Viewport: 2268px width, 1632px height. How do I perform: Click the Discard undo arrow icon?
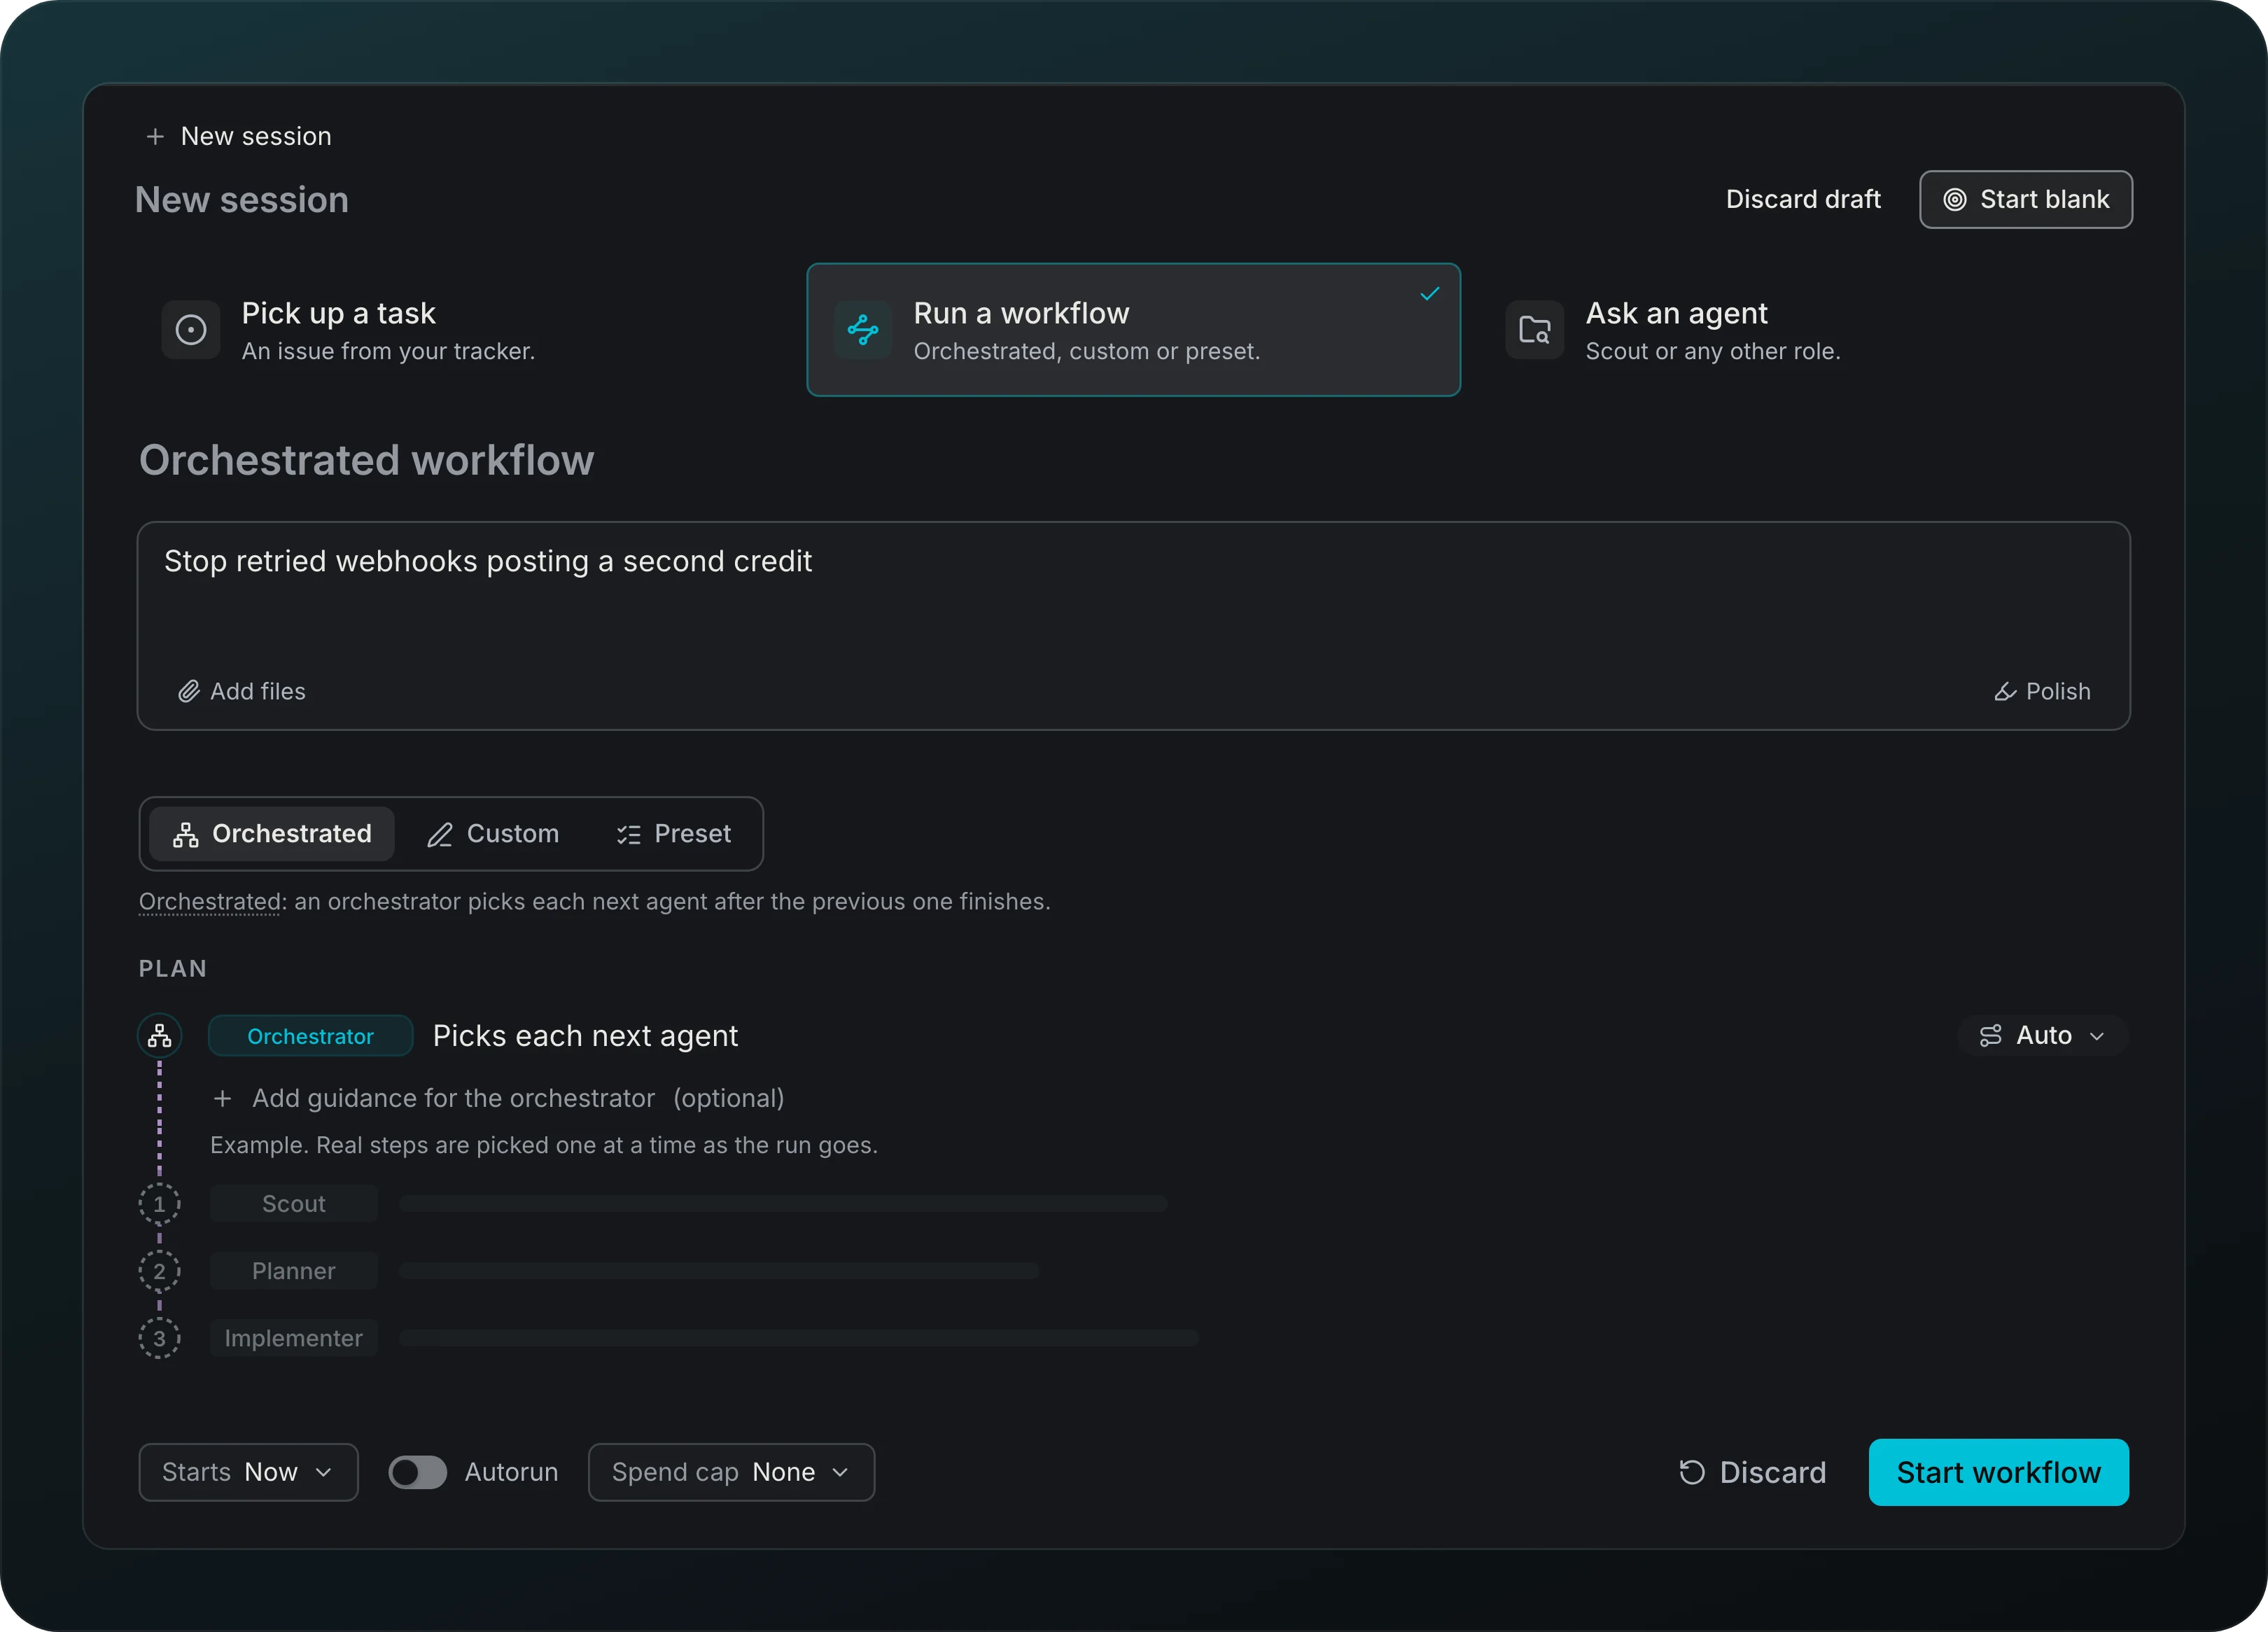tap(1692, 1472)
